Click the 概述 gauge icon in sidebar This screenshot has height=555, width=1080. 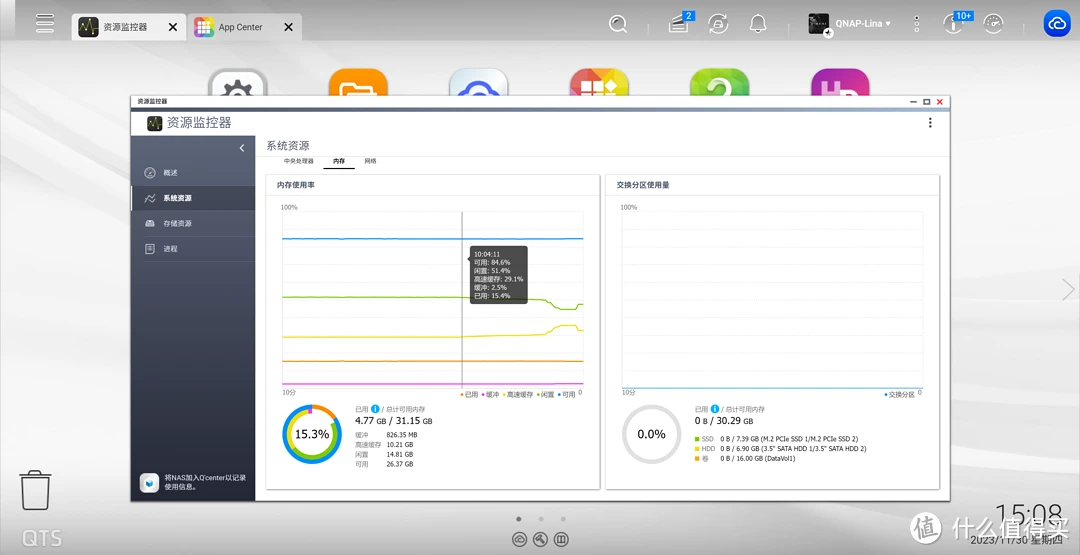[x=150, y=173]
